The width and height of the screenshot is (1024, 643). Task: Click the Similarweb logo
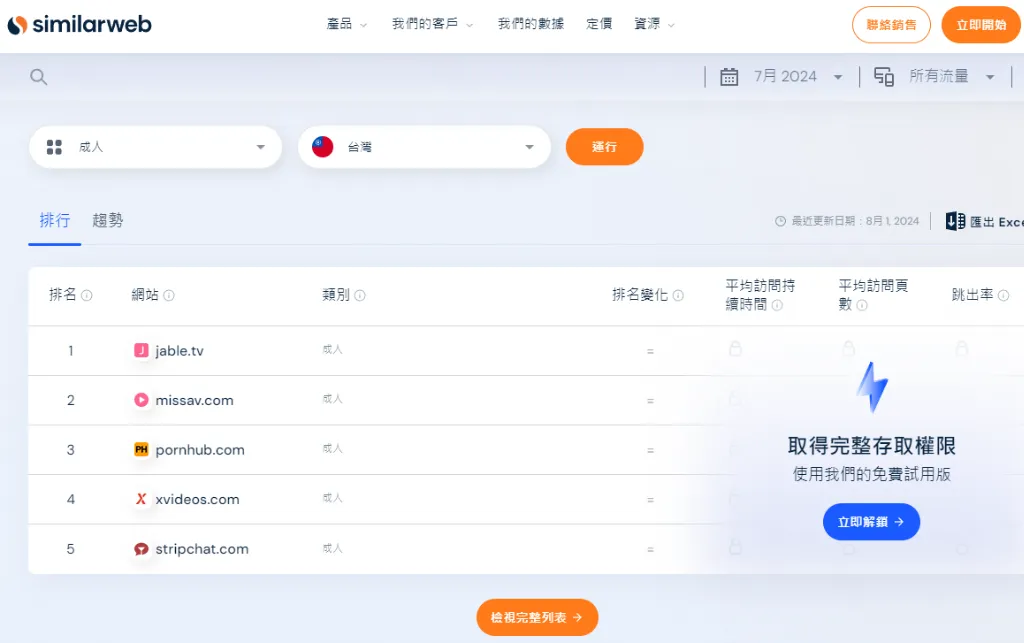(79, 24)
